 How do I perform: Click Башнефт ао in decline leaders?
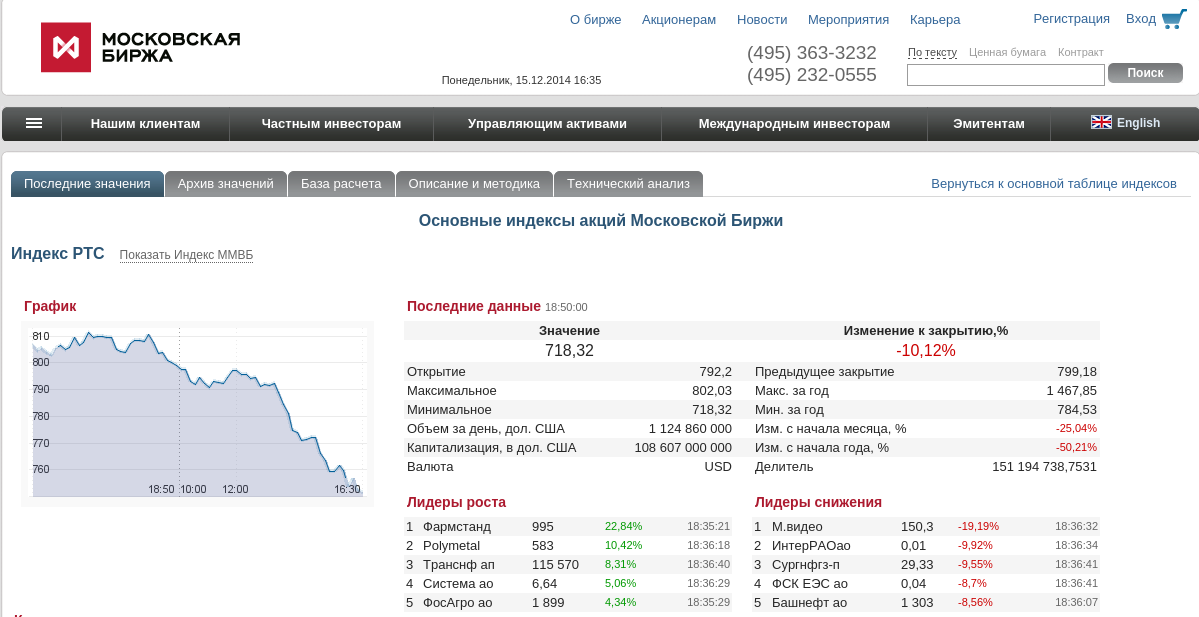click(x=809, y=603)
